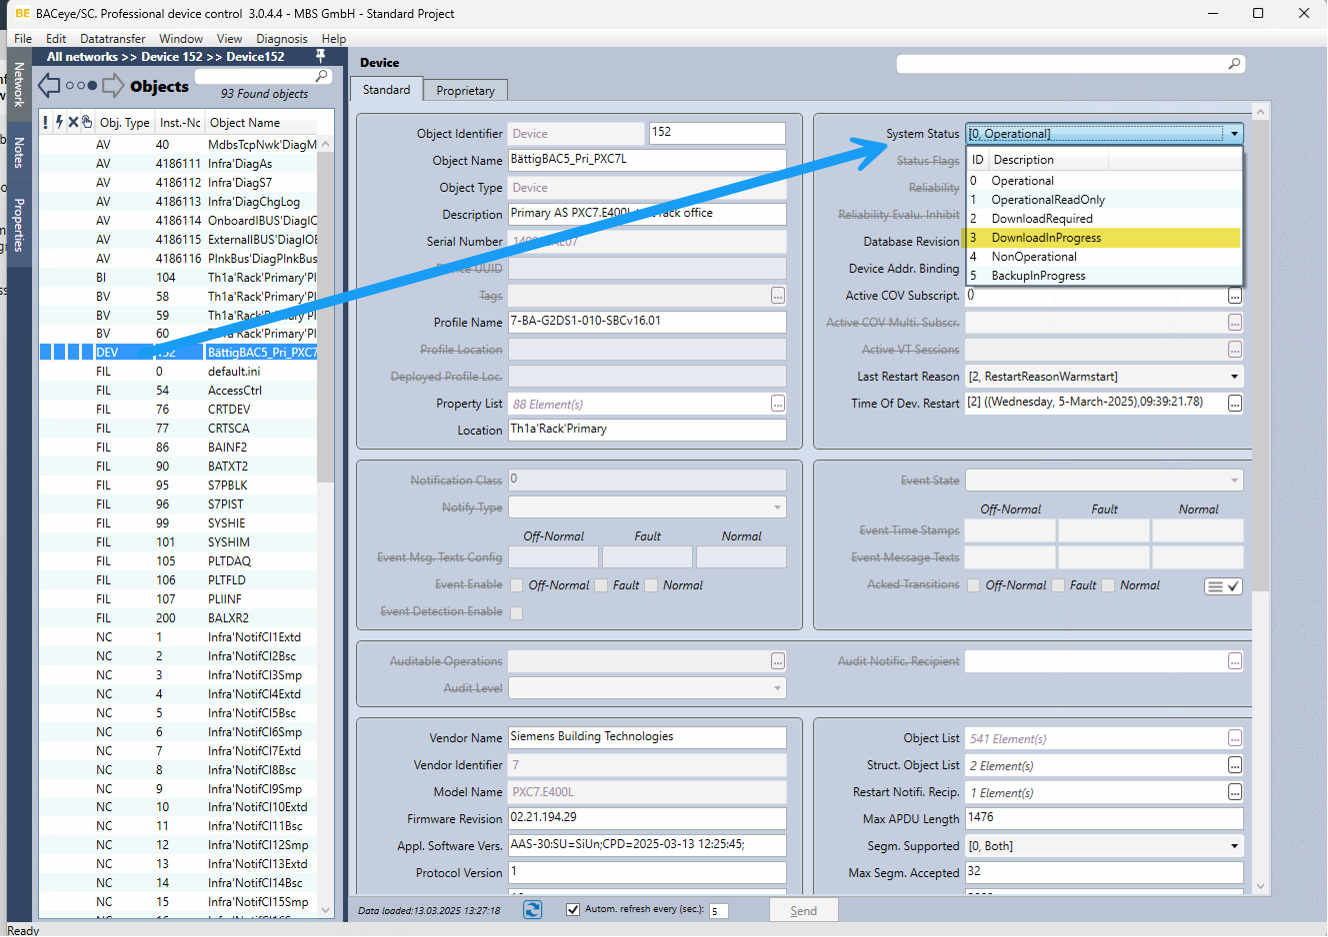
Task: Click the forward arrow beside Objects title
Action: click(x=113, y=86)
